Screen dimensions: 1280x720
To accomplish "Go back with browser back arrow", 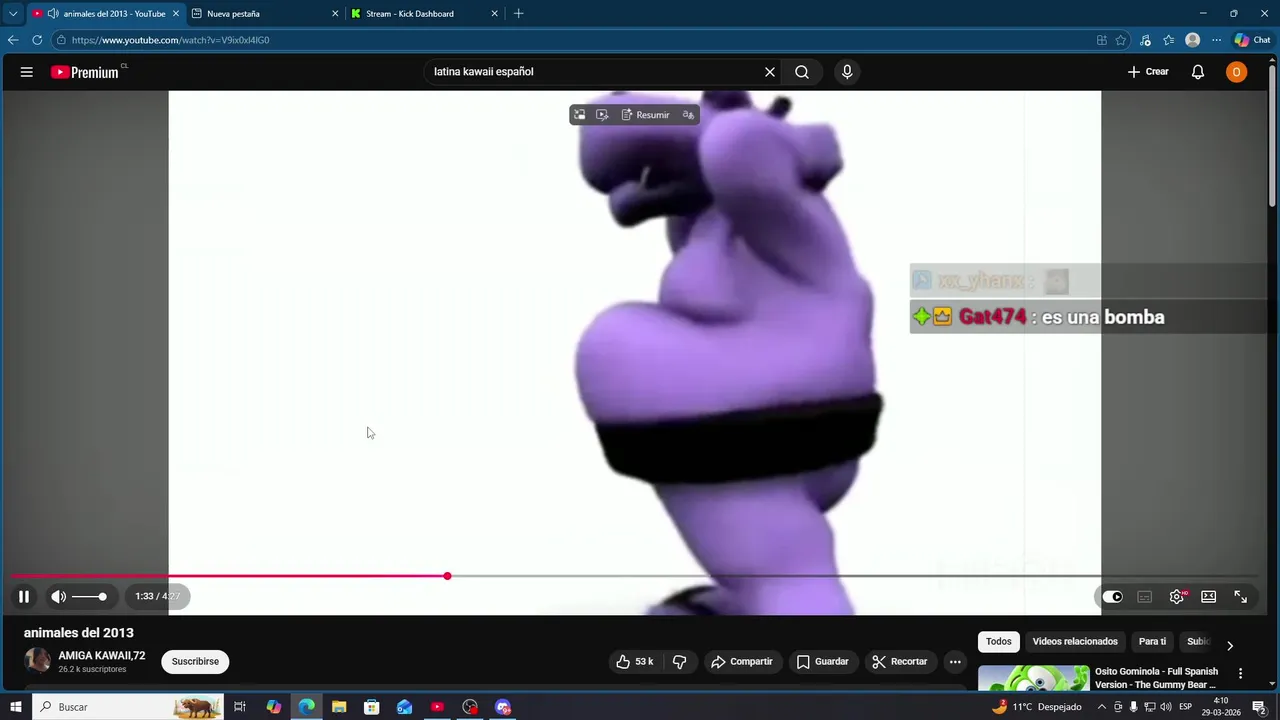I will point(13,40).
